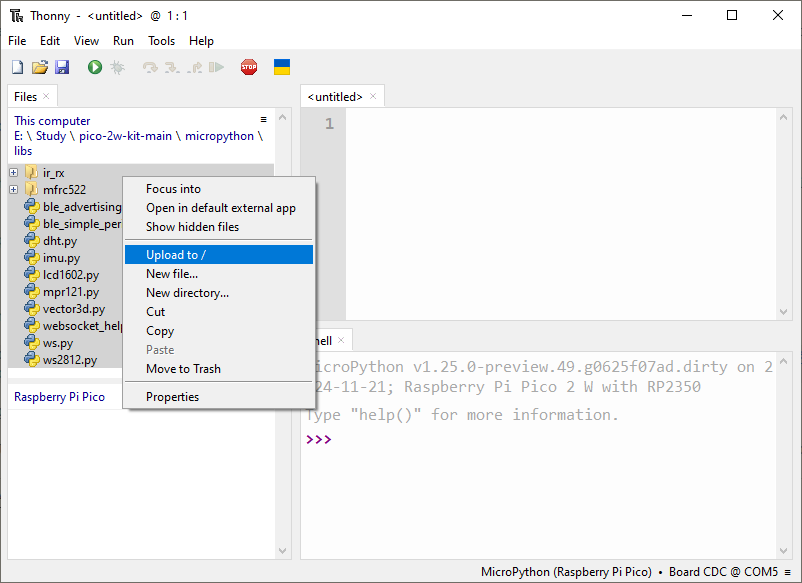Click the Resume toolbar icon

[216, 67]
